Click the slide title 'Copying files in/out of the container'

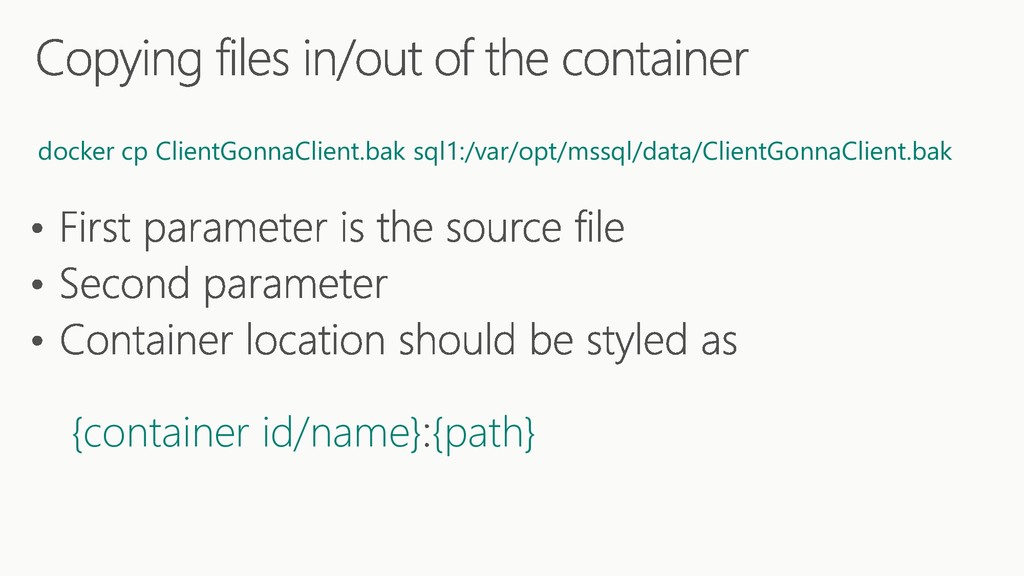[x=392, y=59]
